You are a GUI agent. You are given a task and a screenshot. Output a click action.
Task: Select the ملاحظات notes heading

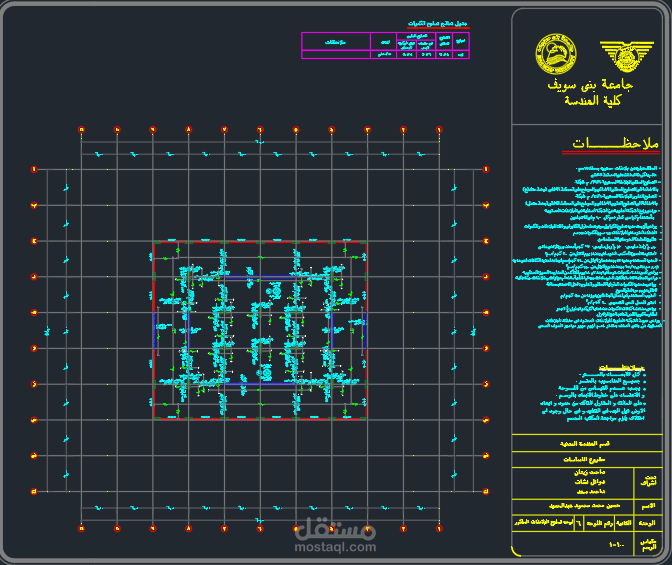click(x=615, y=144)
